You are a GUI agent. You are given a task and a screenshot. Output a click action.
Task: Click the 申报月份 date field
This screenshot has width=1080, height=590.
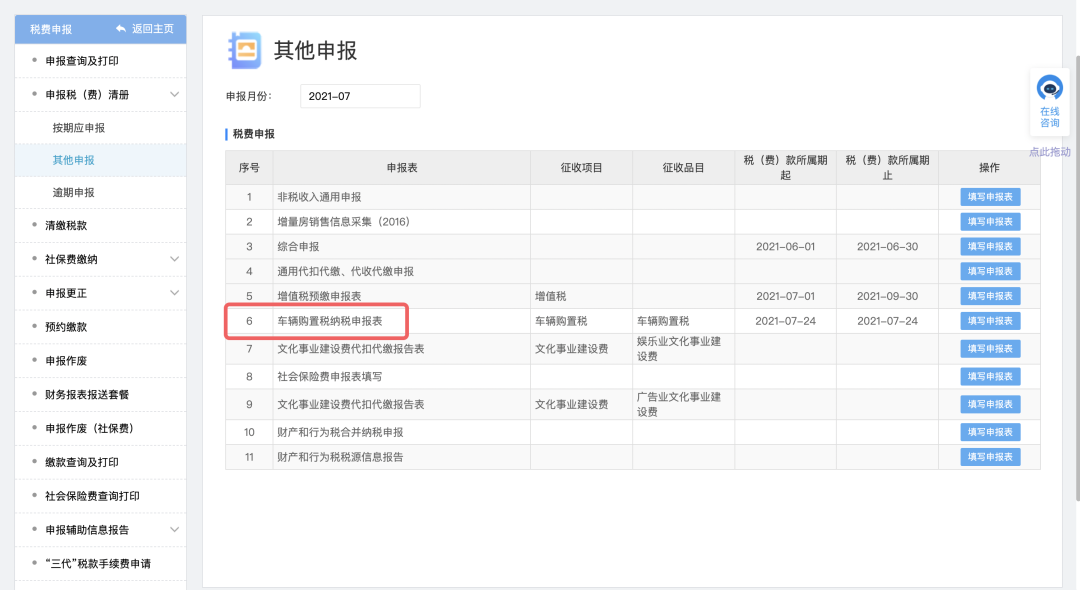point(360,96)
